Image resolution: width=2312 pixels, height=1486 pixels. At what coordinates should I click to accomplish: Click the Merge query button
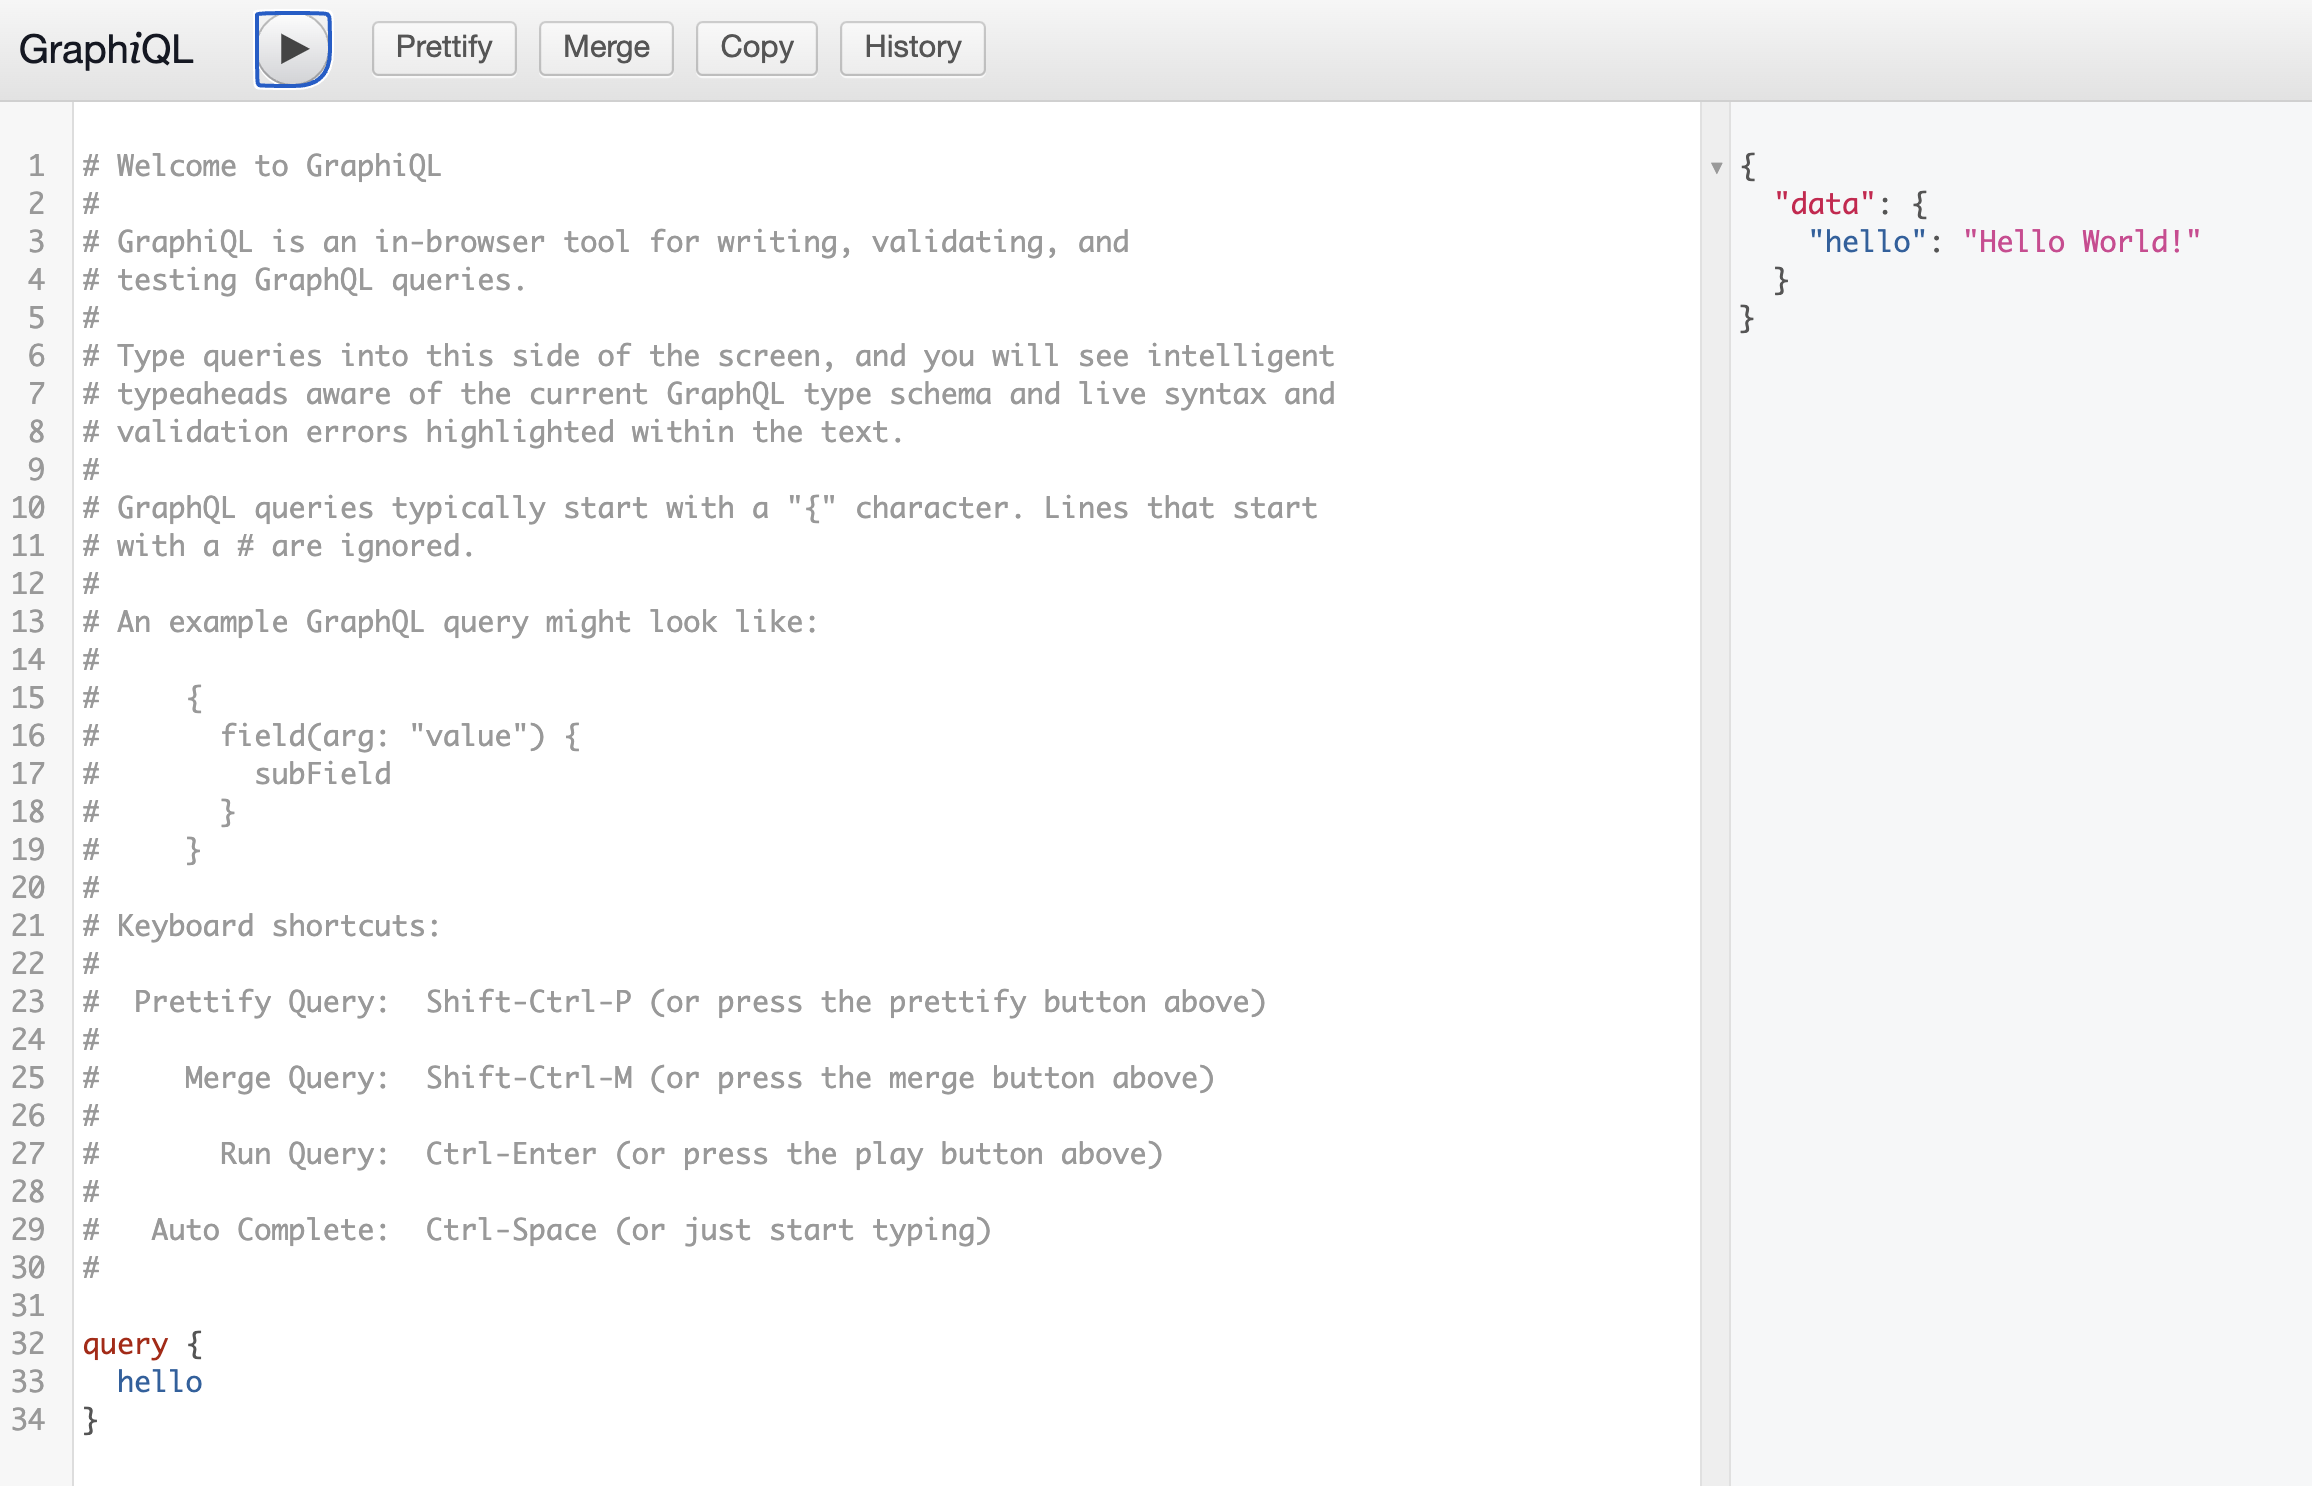(605, 47)
